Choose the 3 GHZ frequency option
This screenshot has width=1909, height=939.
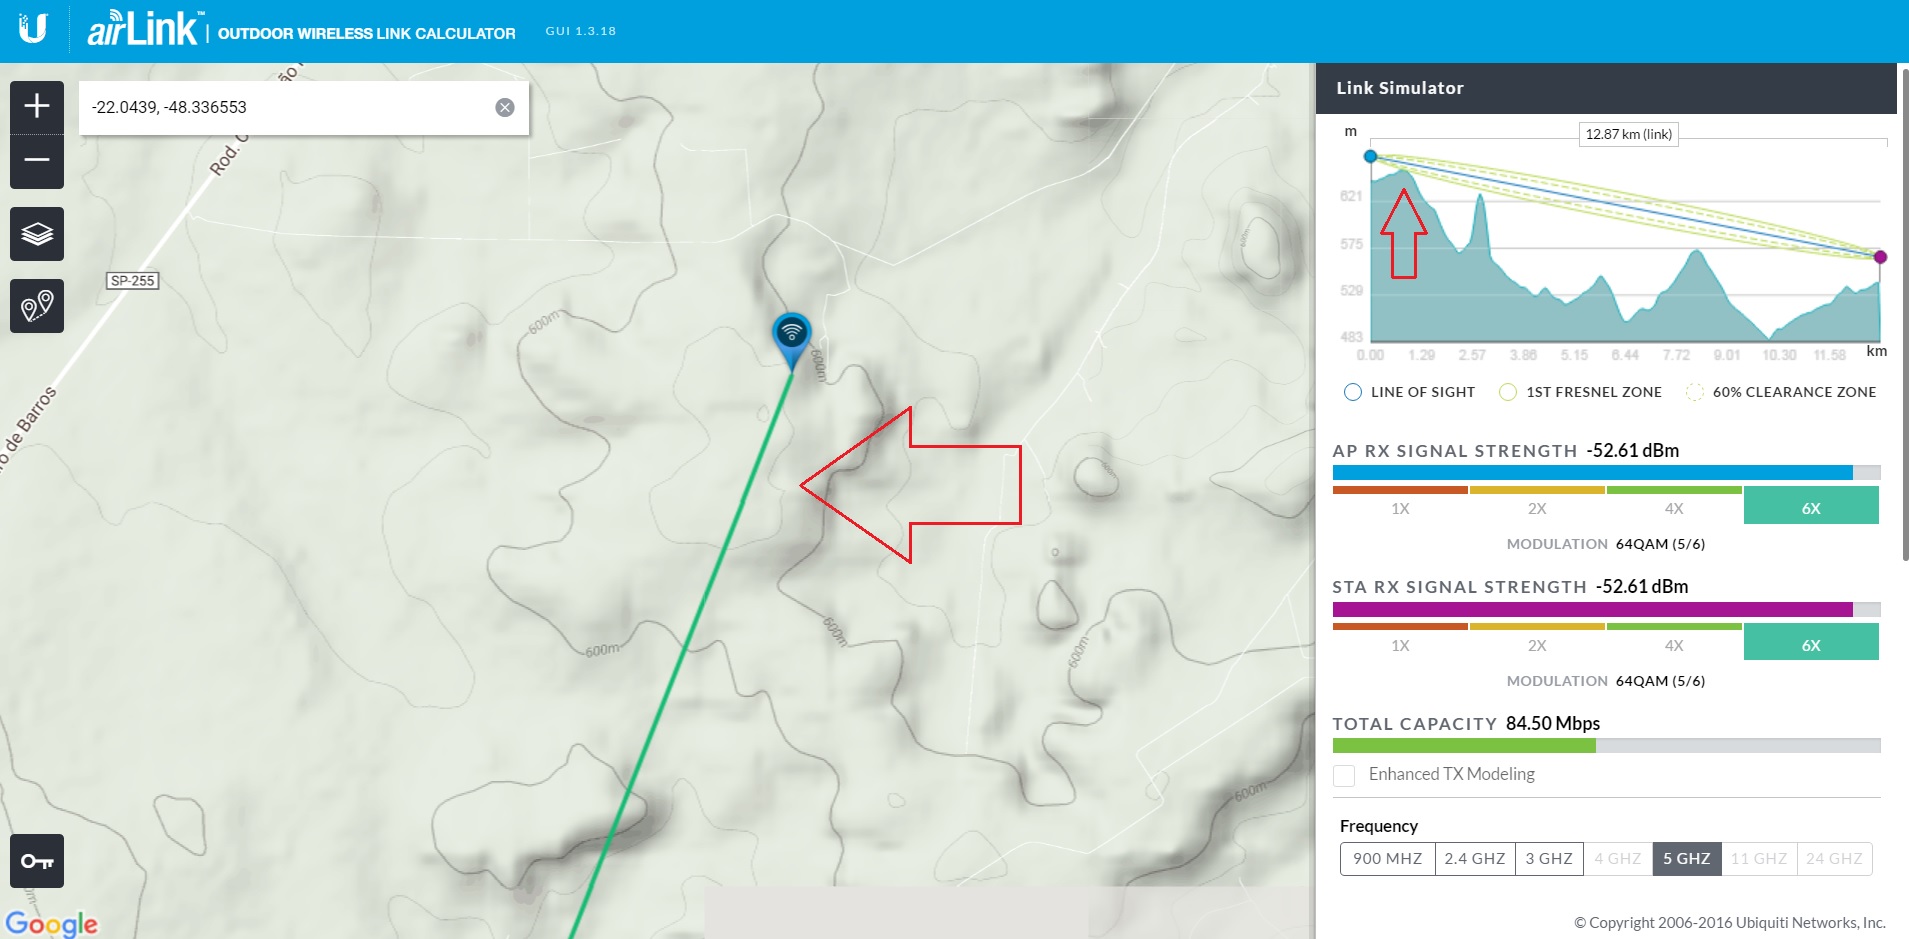pyautogui.click(x=1548, y=858)
